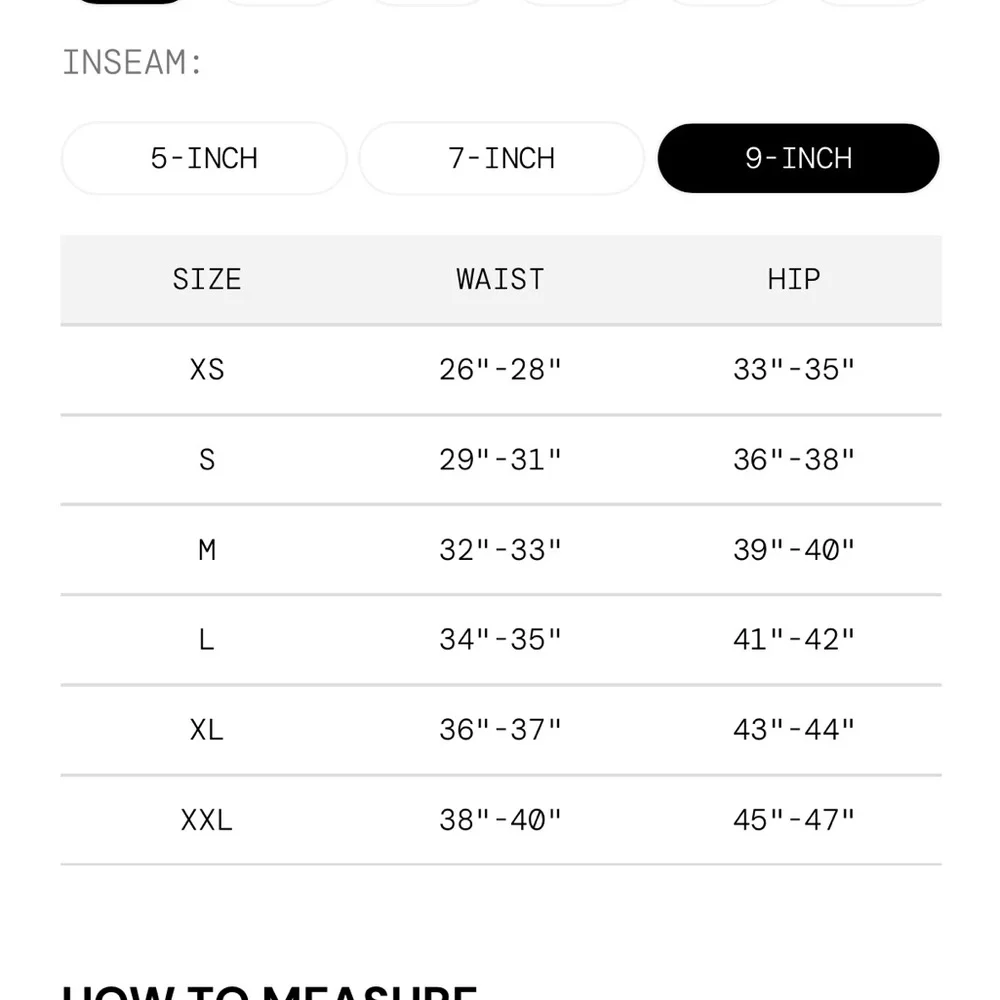Click hip measurement 45"-47"
This screenshot has height=1000, width=1000.
(794, 820)
